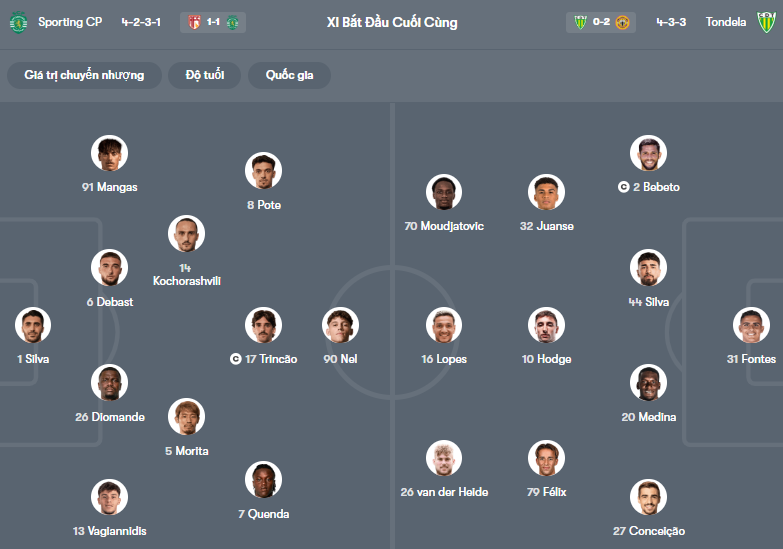This screenshot has height=549, width=783.
Task: Click Pote's player photo
Action: (x=263, y=171)
